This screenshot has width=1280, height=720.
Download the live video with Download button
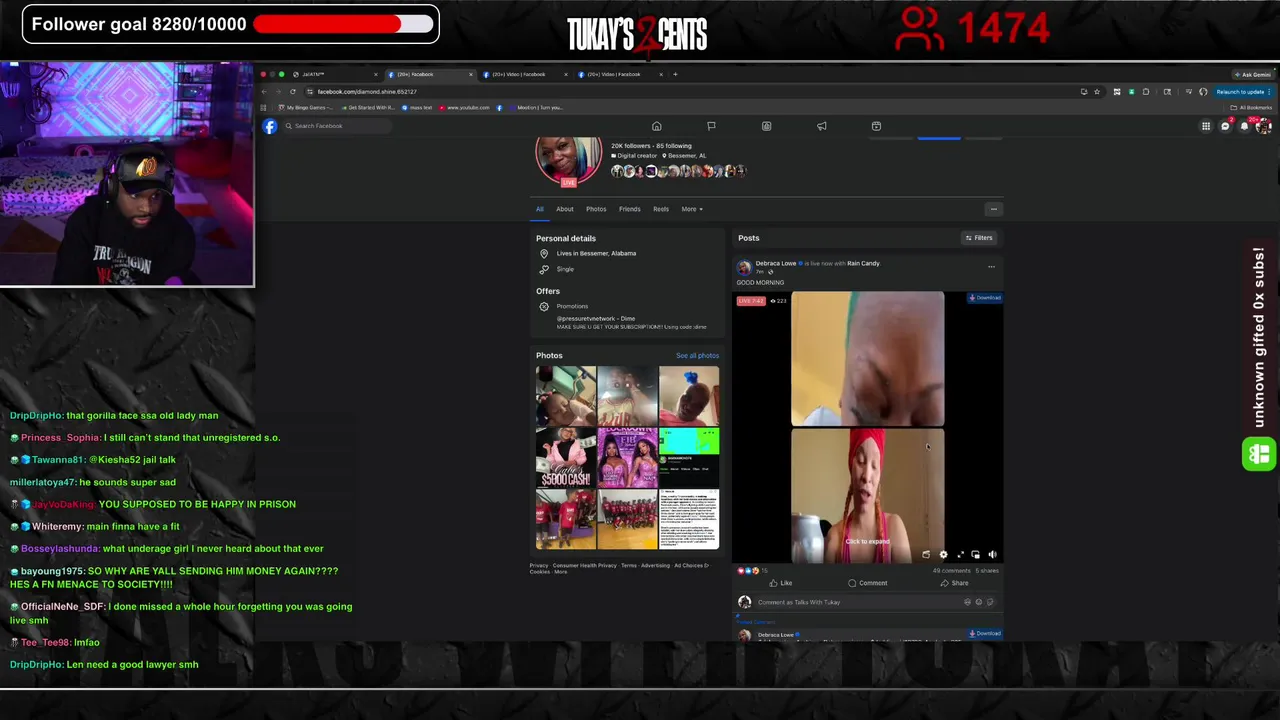coord(985,298)
